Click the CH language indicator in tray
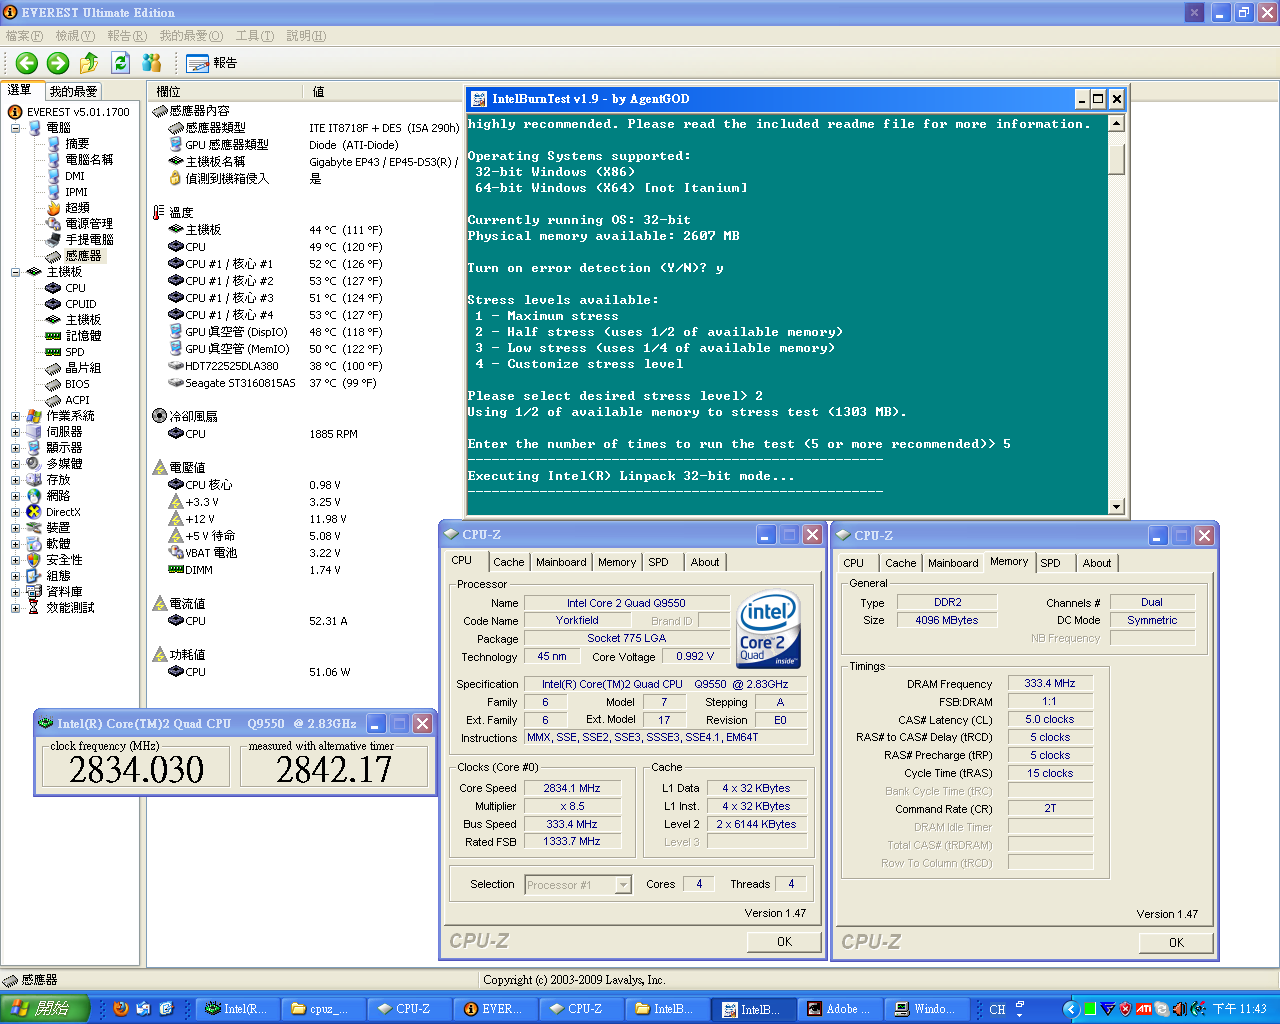The height and width of the screenshot is (1024, 1280). (x=997, y=1009)
